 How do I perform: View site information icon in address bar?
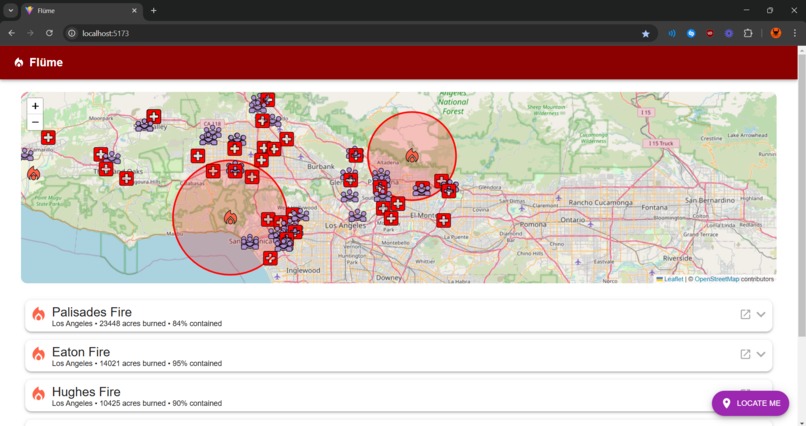pos(72,33)
